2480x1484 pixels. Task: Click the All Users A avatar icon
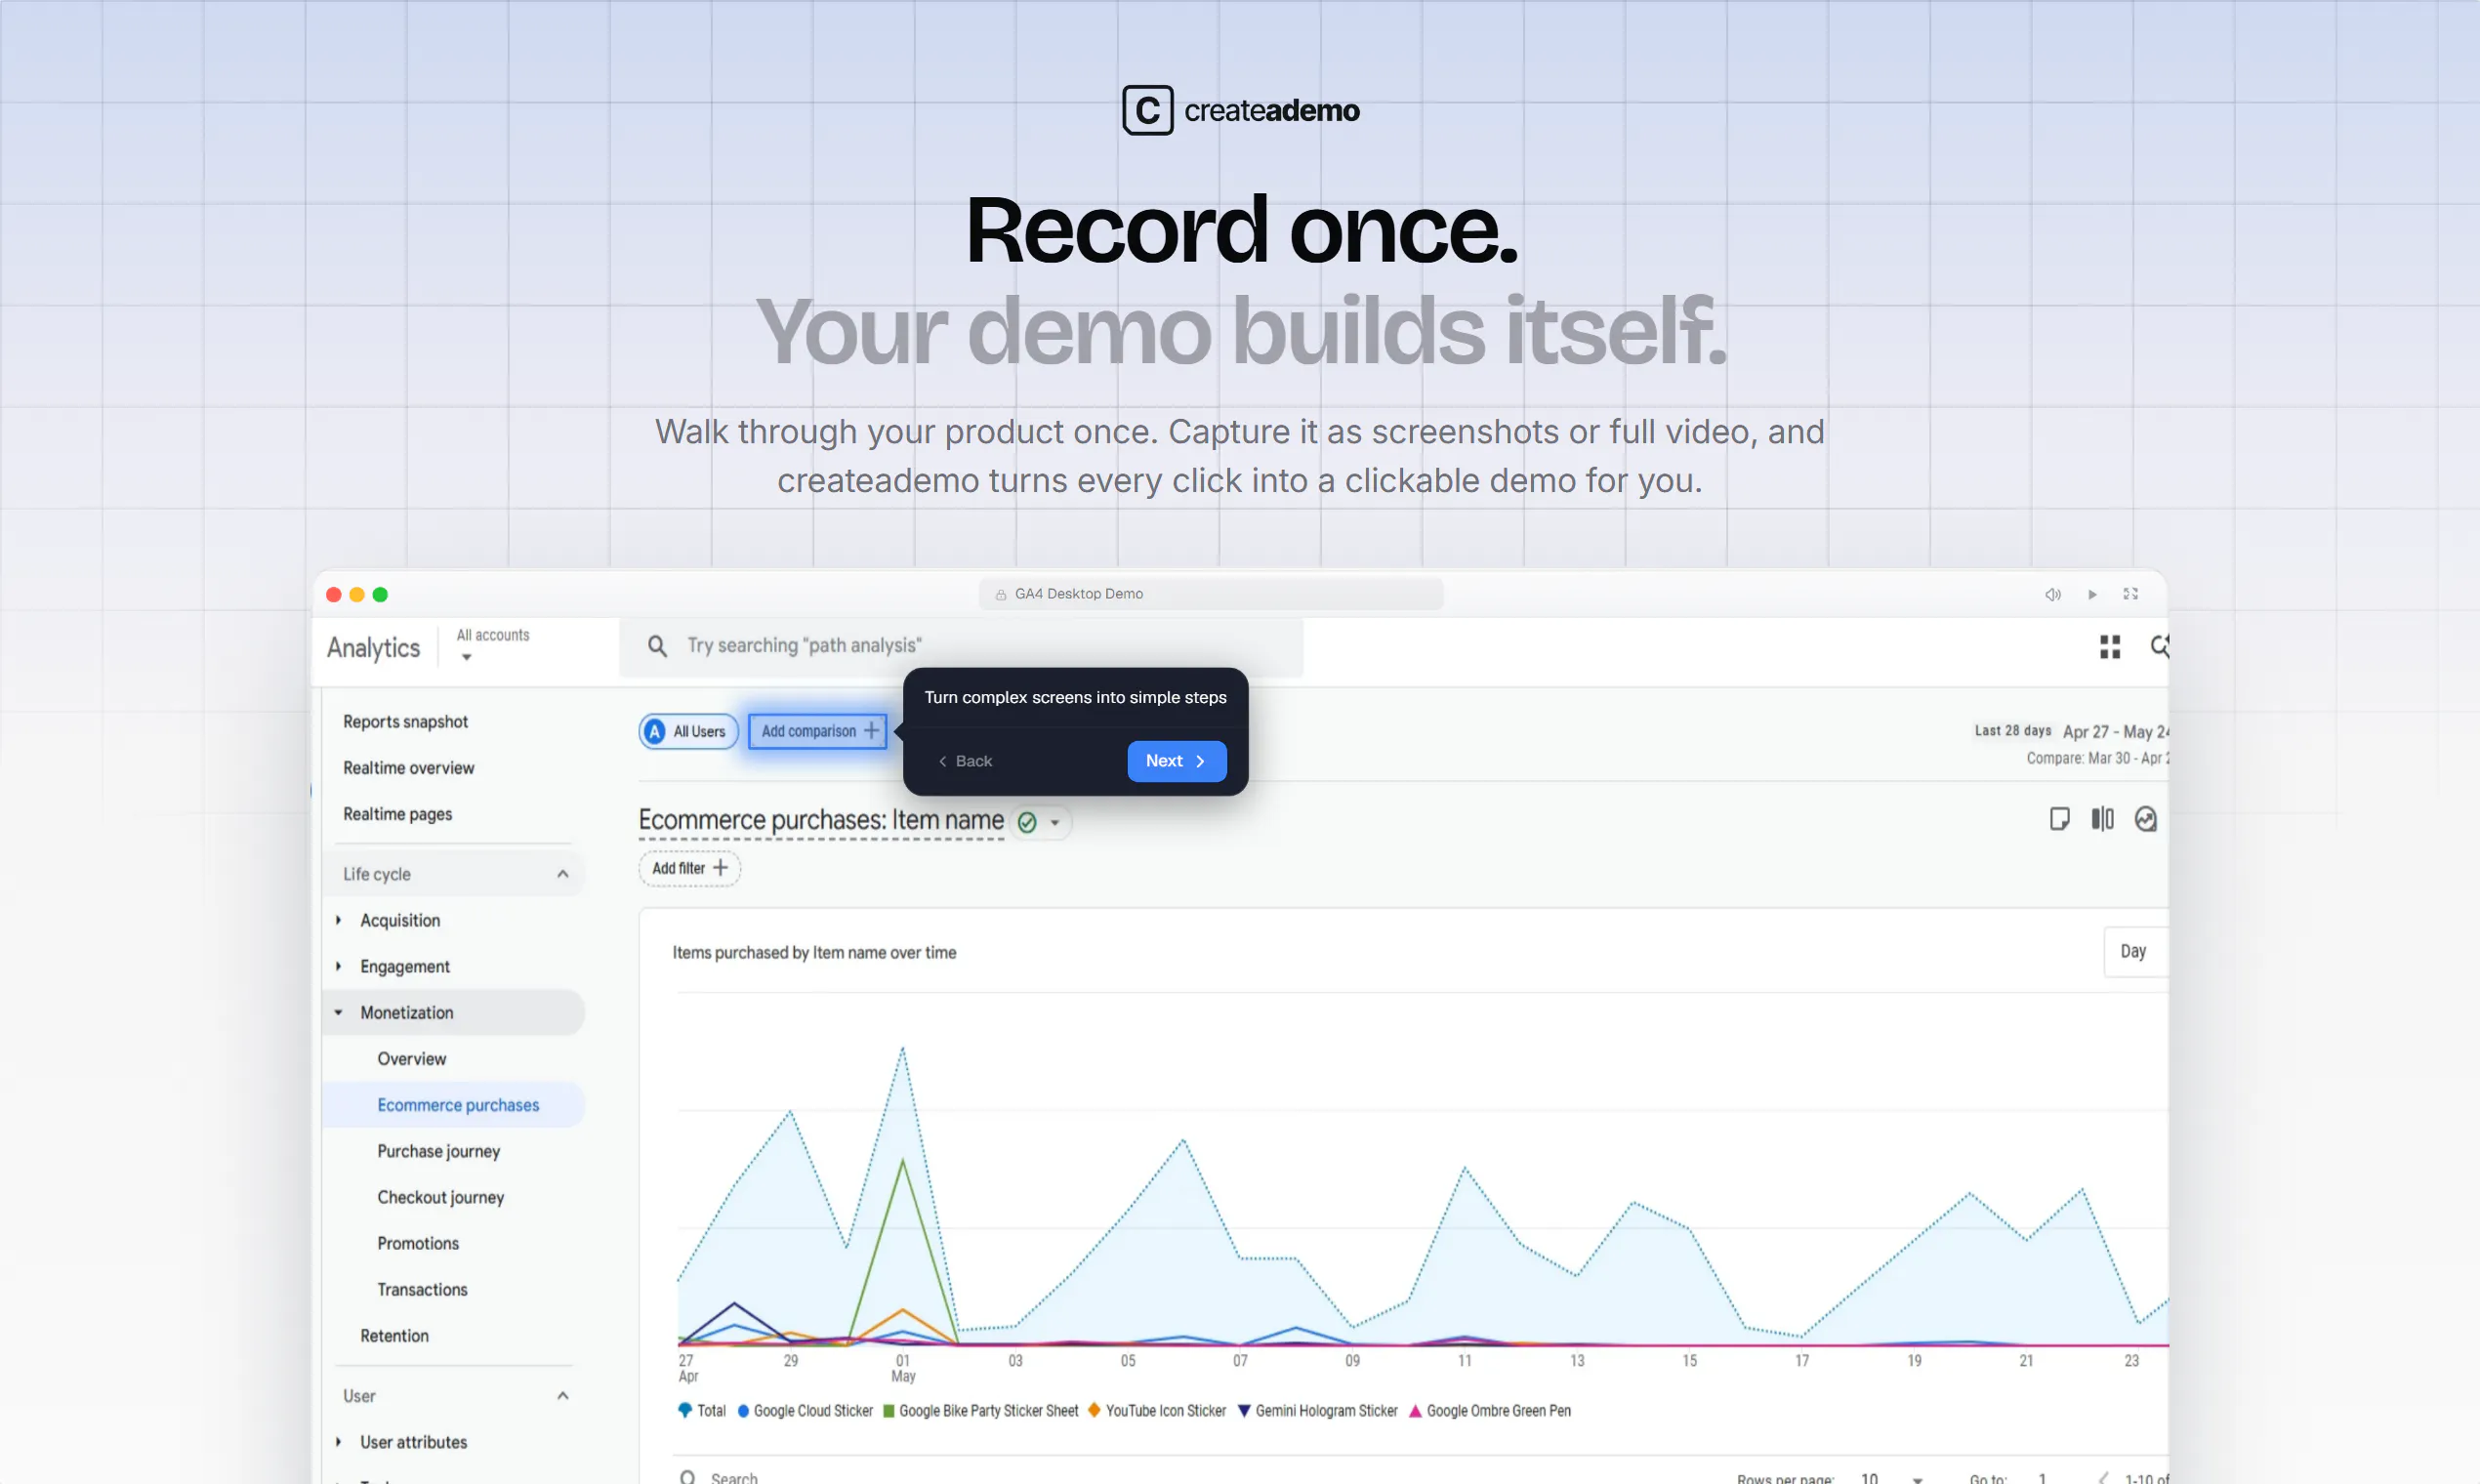(x=655, y=732)
